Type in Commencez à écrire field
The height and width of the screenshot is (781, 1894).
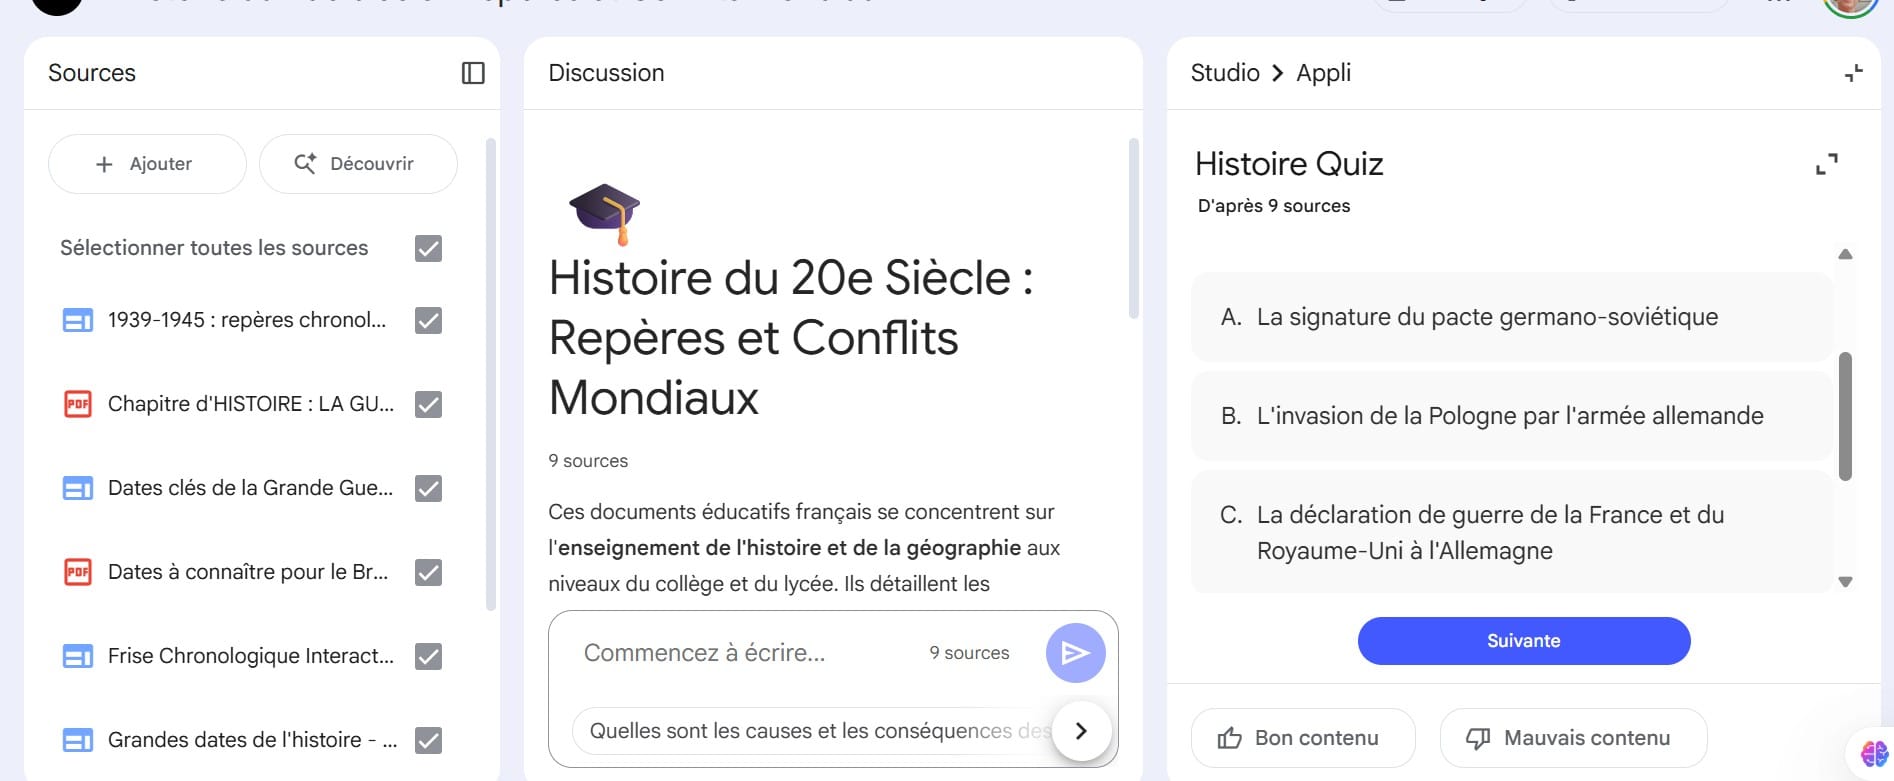pyautogui.click(x=740, y=653)
